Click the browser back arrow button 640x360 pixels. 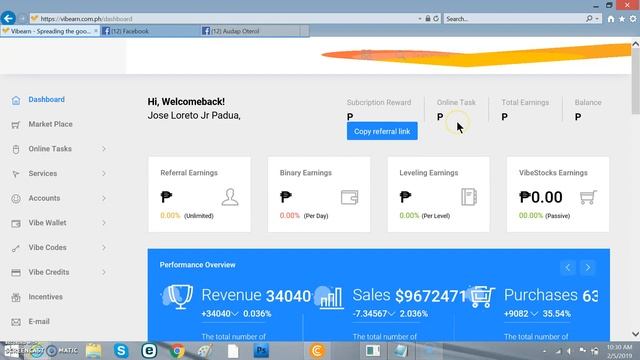pyautogui.click(x=8, y=18)
